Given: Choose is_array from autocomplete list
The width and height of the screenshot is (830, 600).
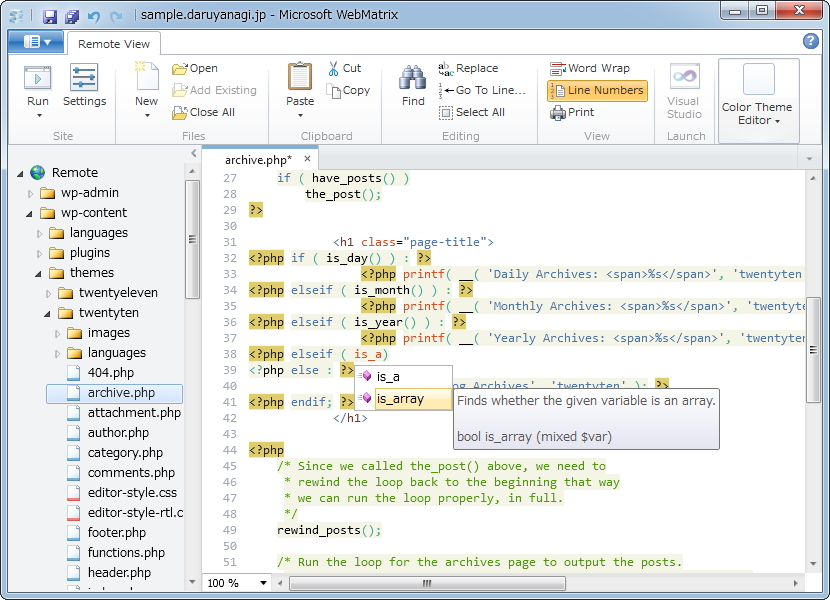Looking at the screenshot, I should (x=400, y=399).
